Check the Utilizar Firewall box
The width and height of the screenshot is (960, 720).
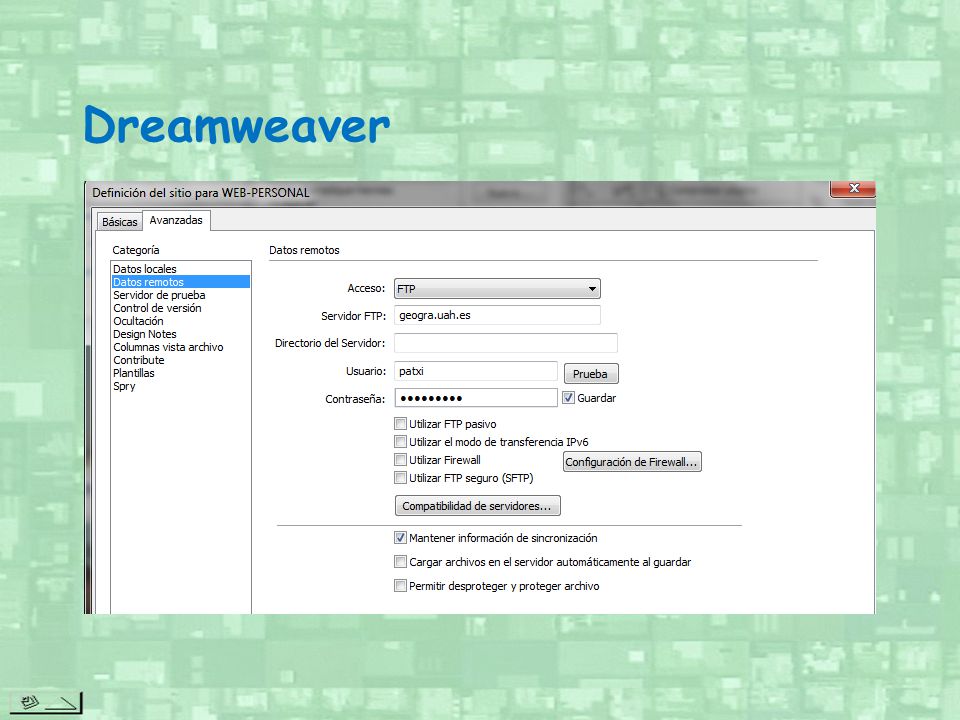[x=400, y=460]
